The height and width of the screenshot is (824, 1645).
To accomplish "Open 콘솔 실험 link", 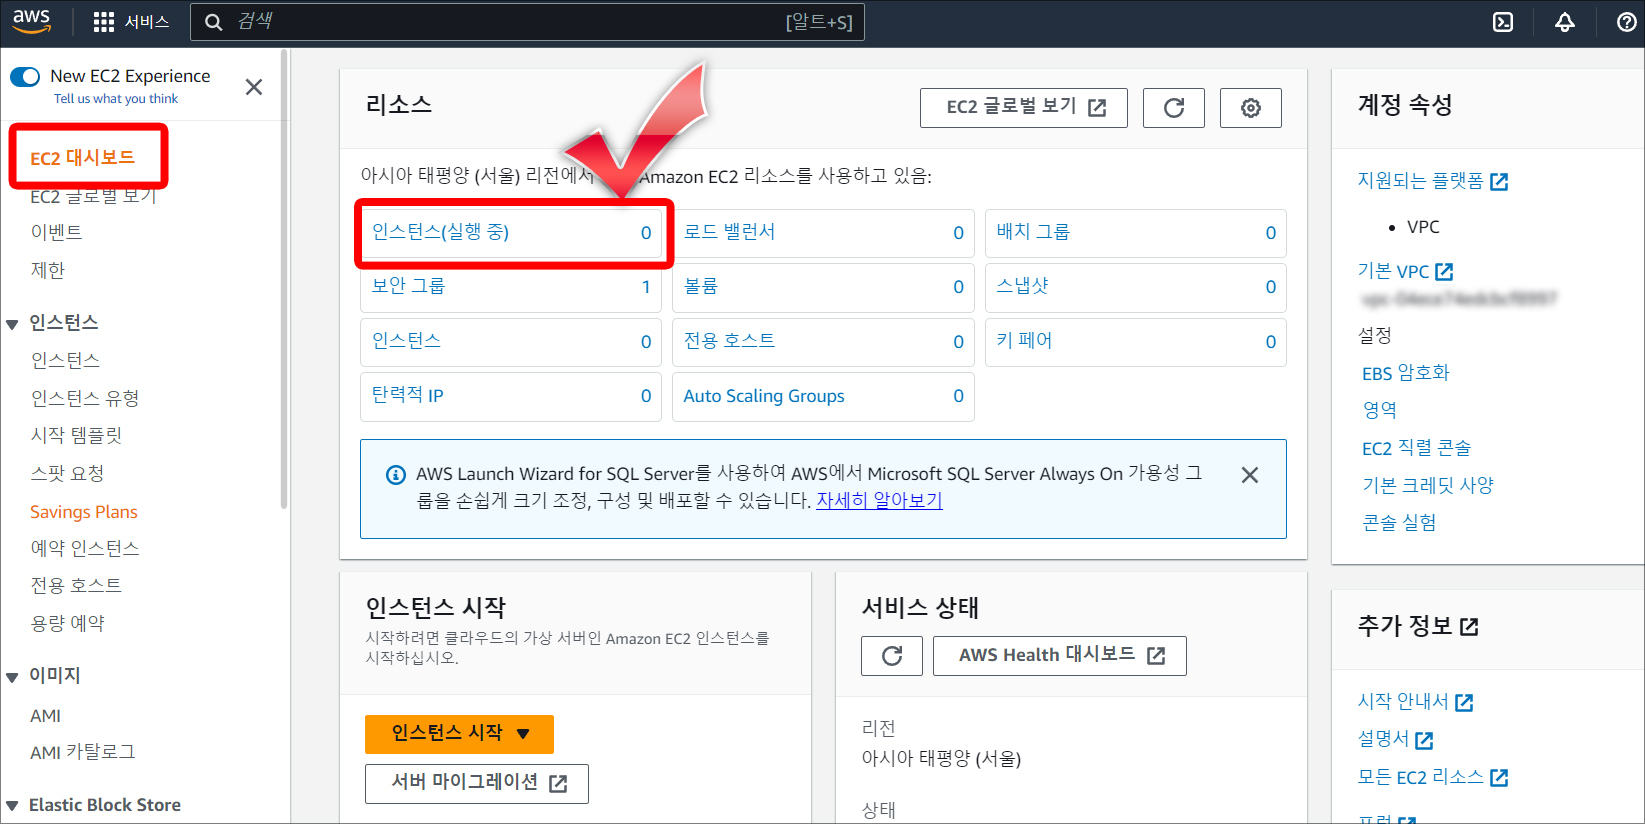I will 1399,523.
